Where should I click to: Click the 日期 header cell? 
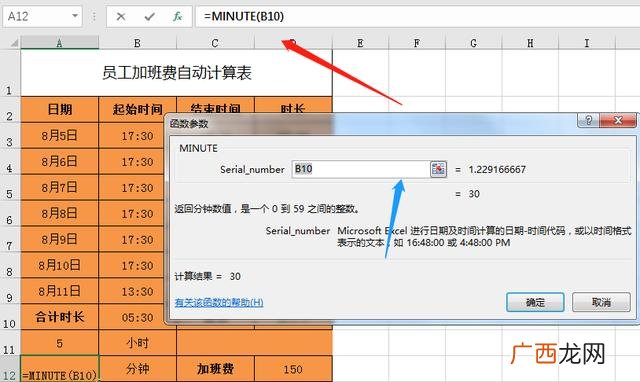point(60,110)
